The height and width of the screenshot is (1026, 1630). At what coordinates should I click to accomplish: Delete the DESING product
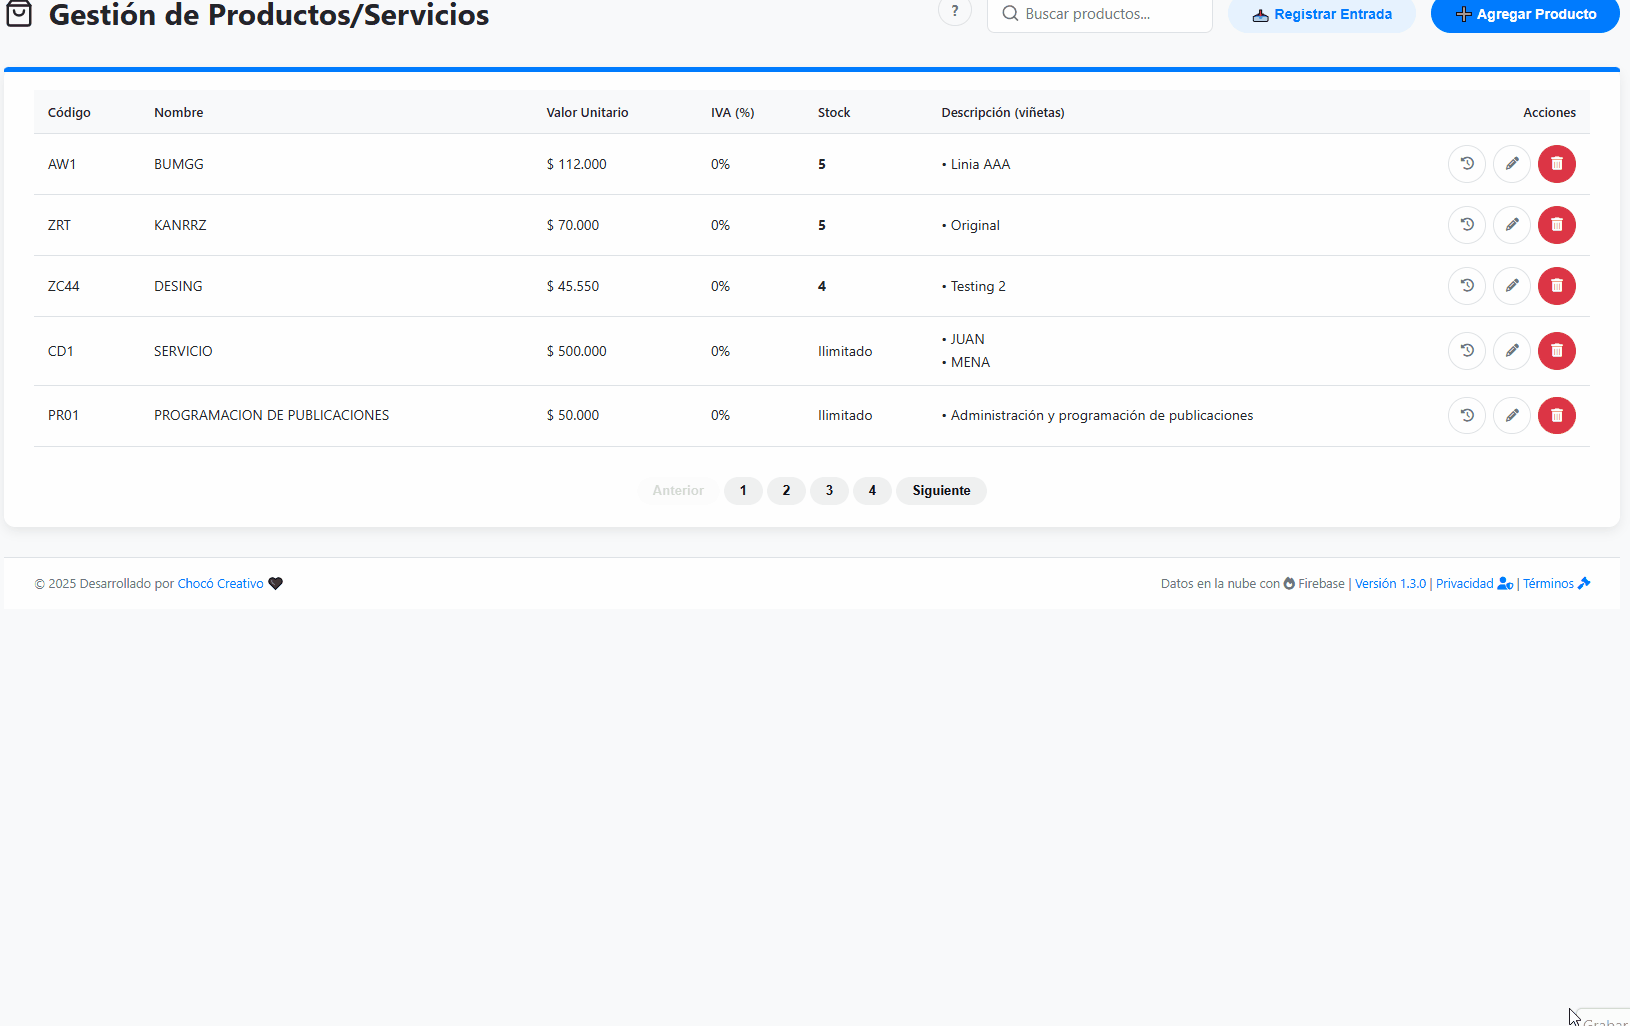click(x=1556, y=286)
